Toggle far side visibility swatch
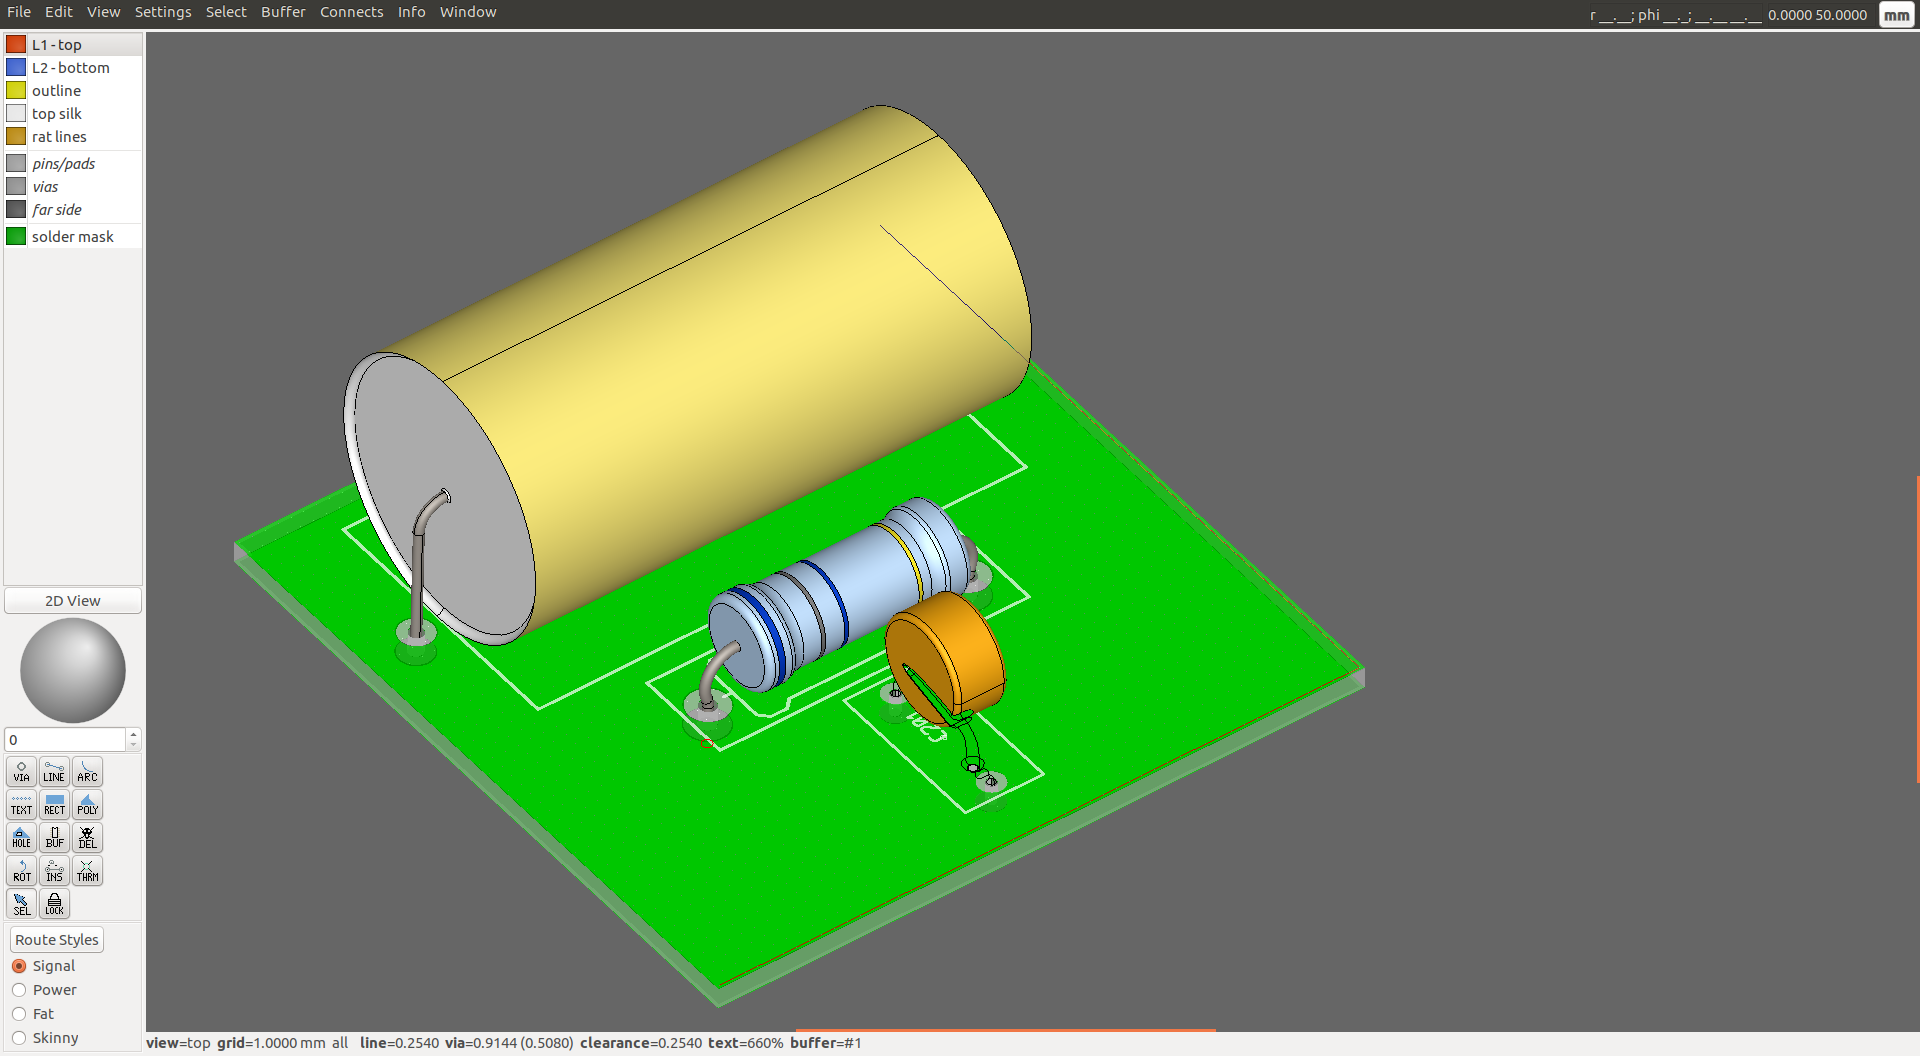 [x=16, y=209]
